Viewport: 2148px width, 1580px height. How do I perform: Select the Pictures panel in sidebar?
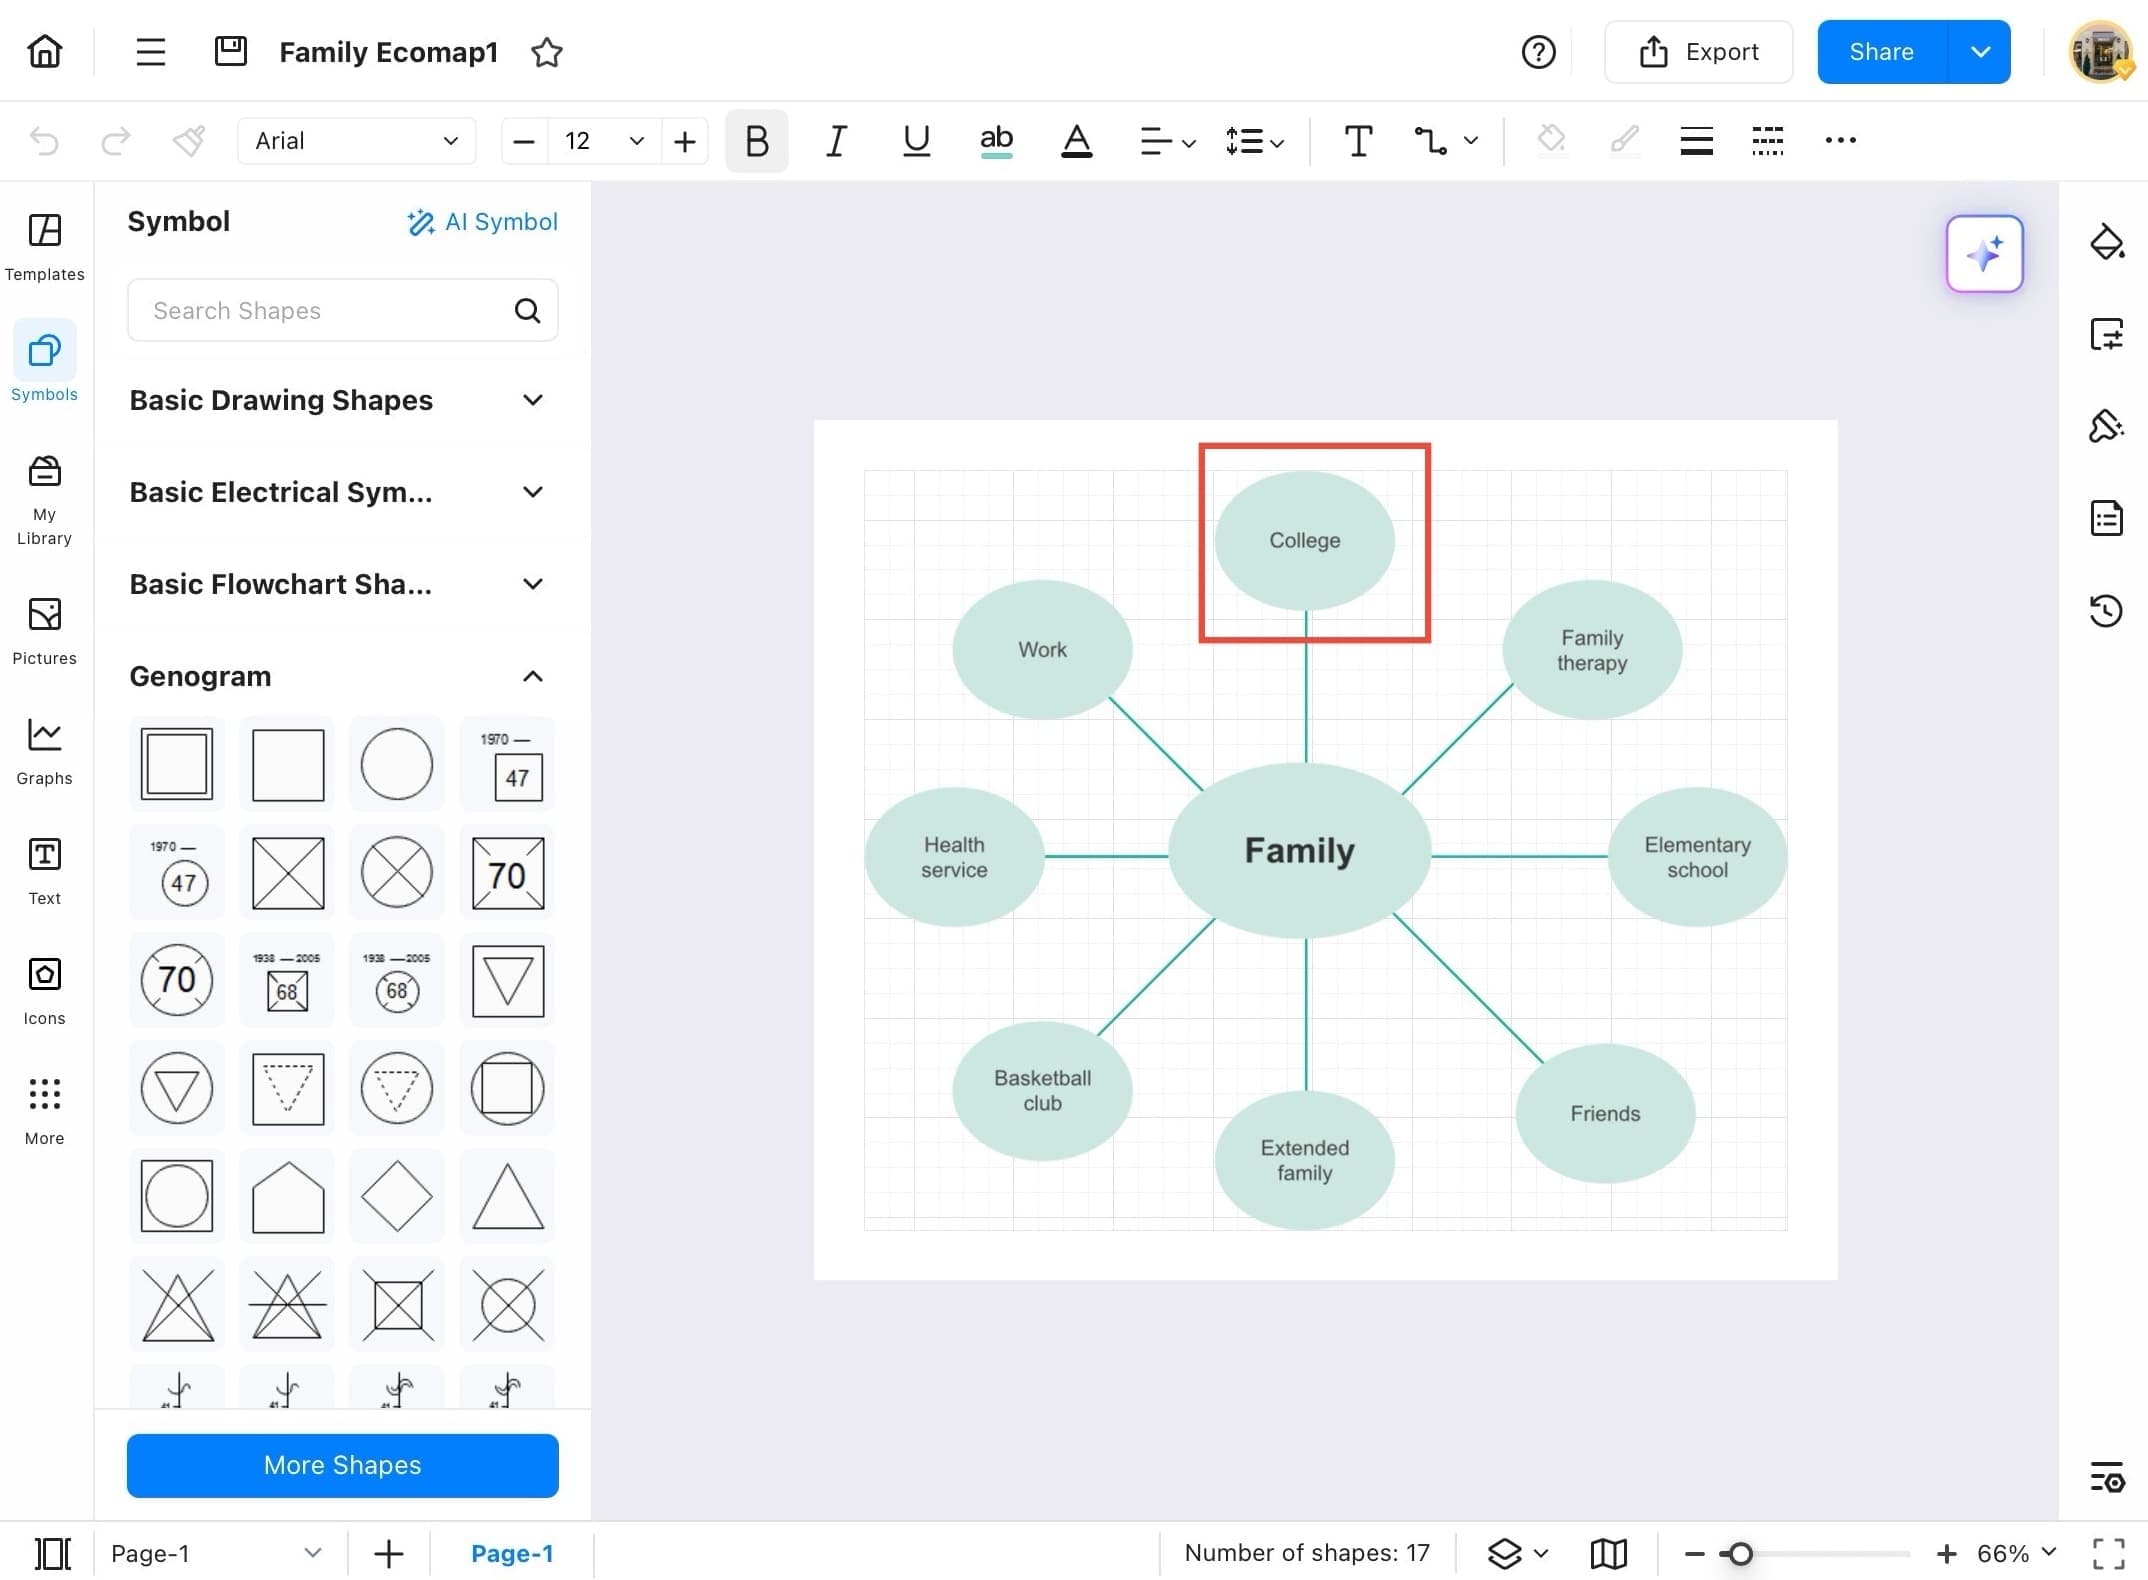coord(44,630)
